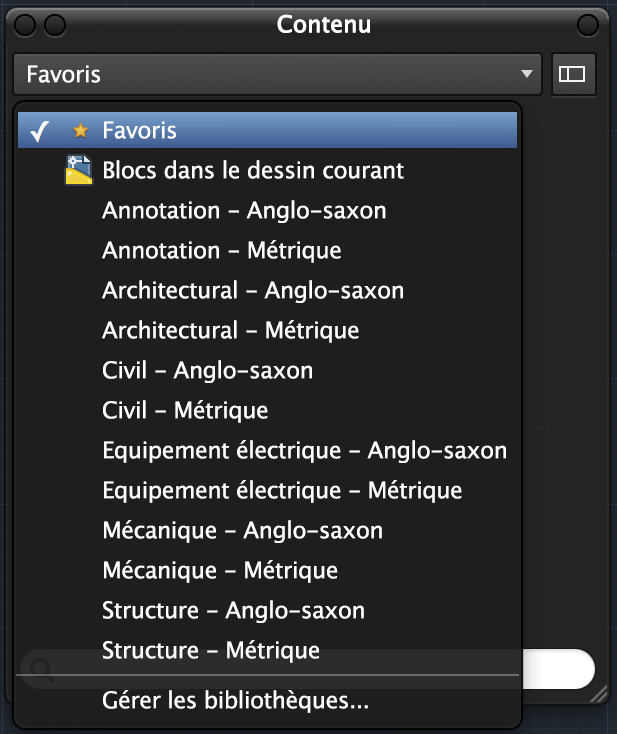Choose Mécanique – Métrique library

(220, 571)
